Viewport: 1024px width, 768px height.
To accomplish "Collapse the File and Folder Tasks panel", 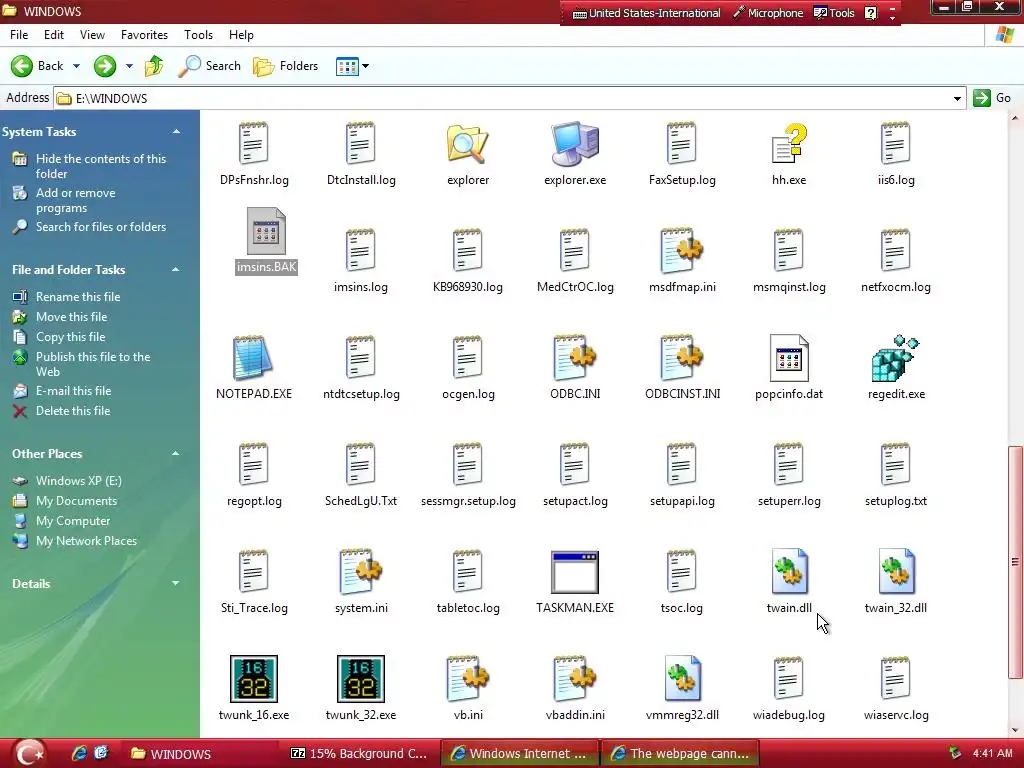I will (x=176, y=269).
